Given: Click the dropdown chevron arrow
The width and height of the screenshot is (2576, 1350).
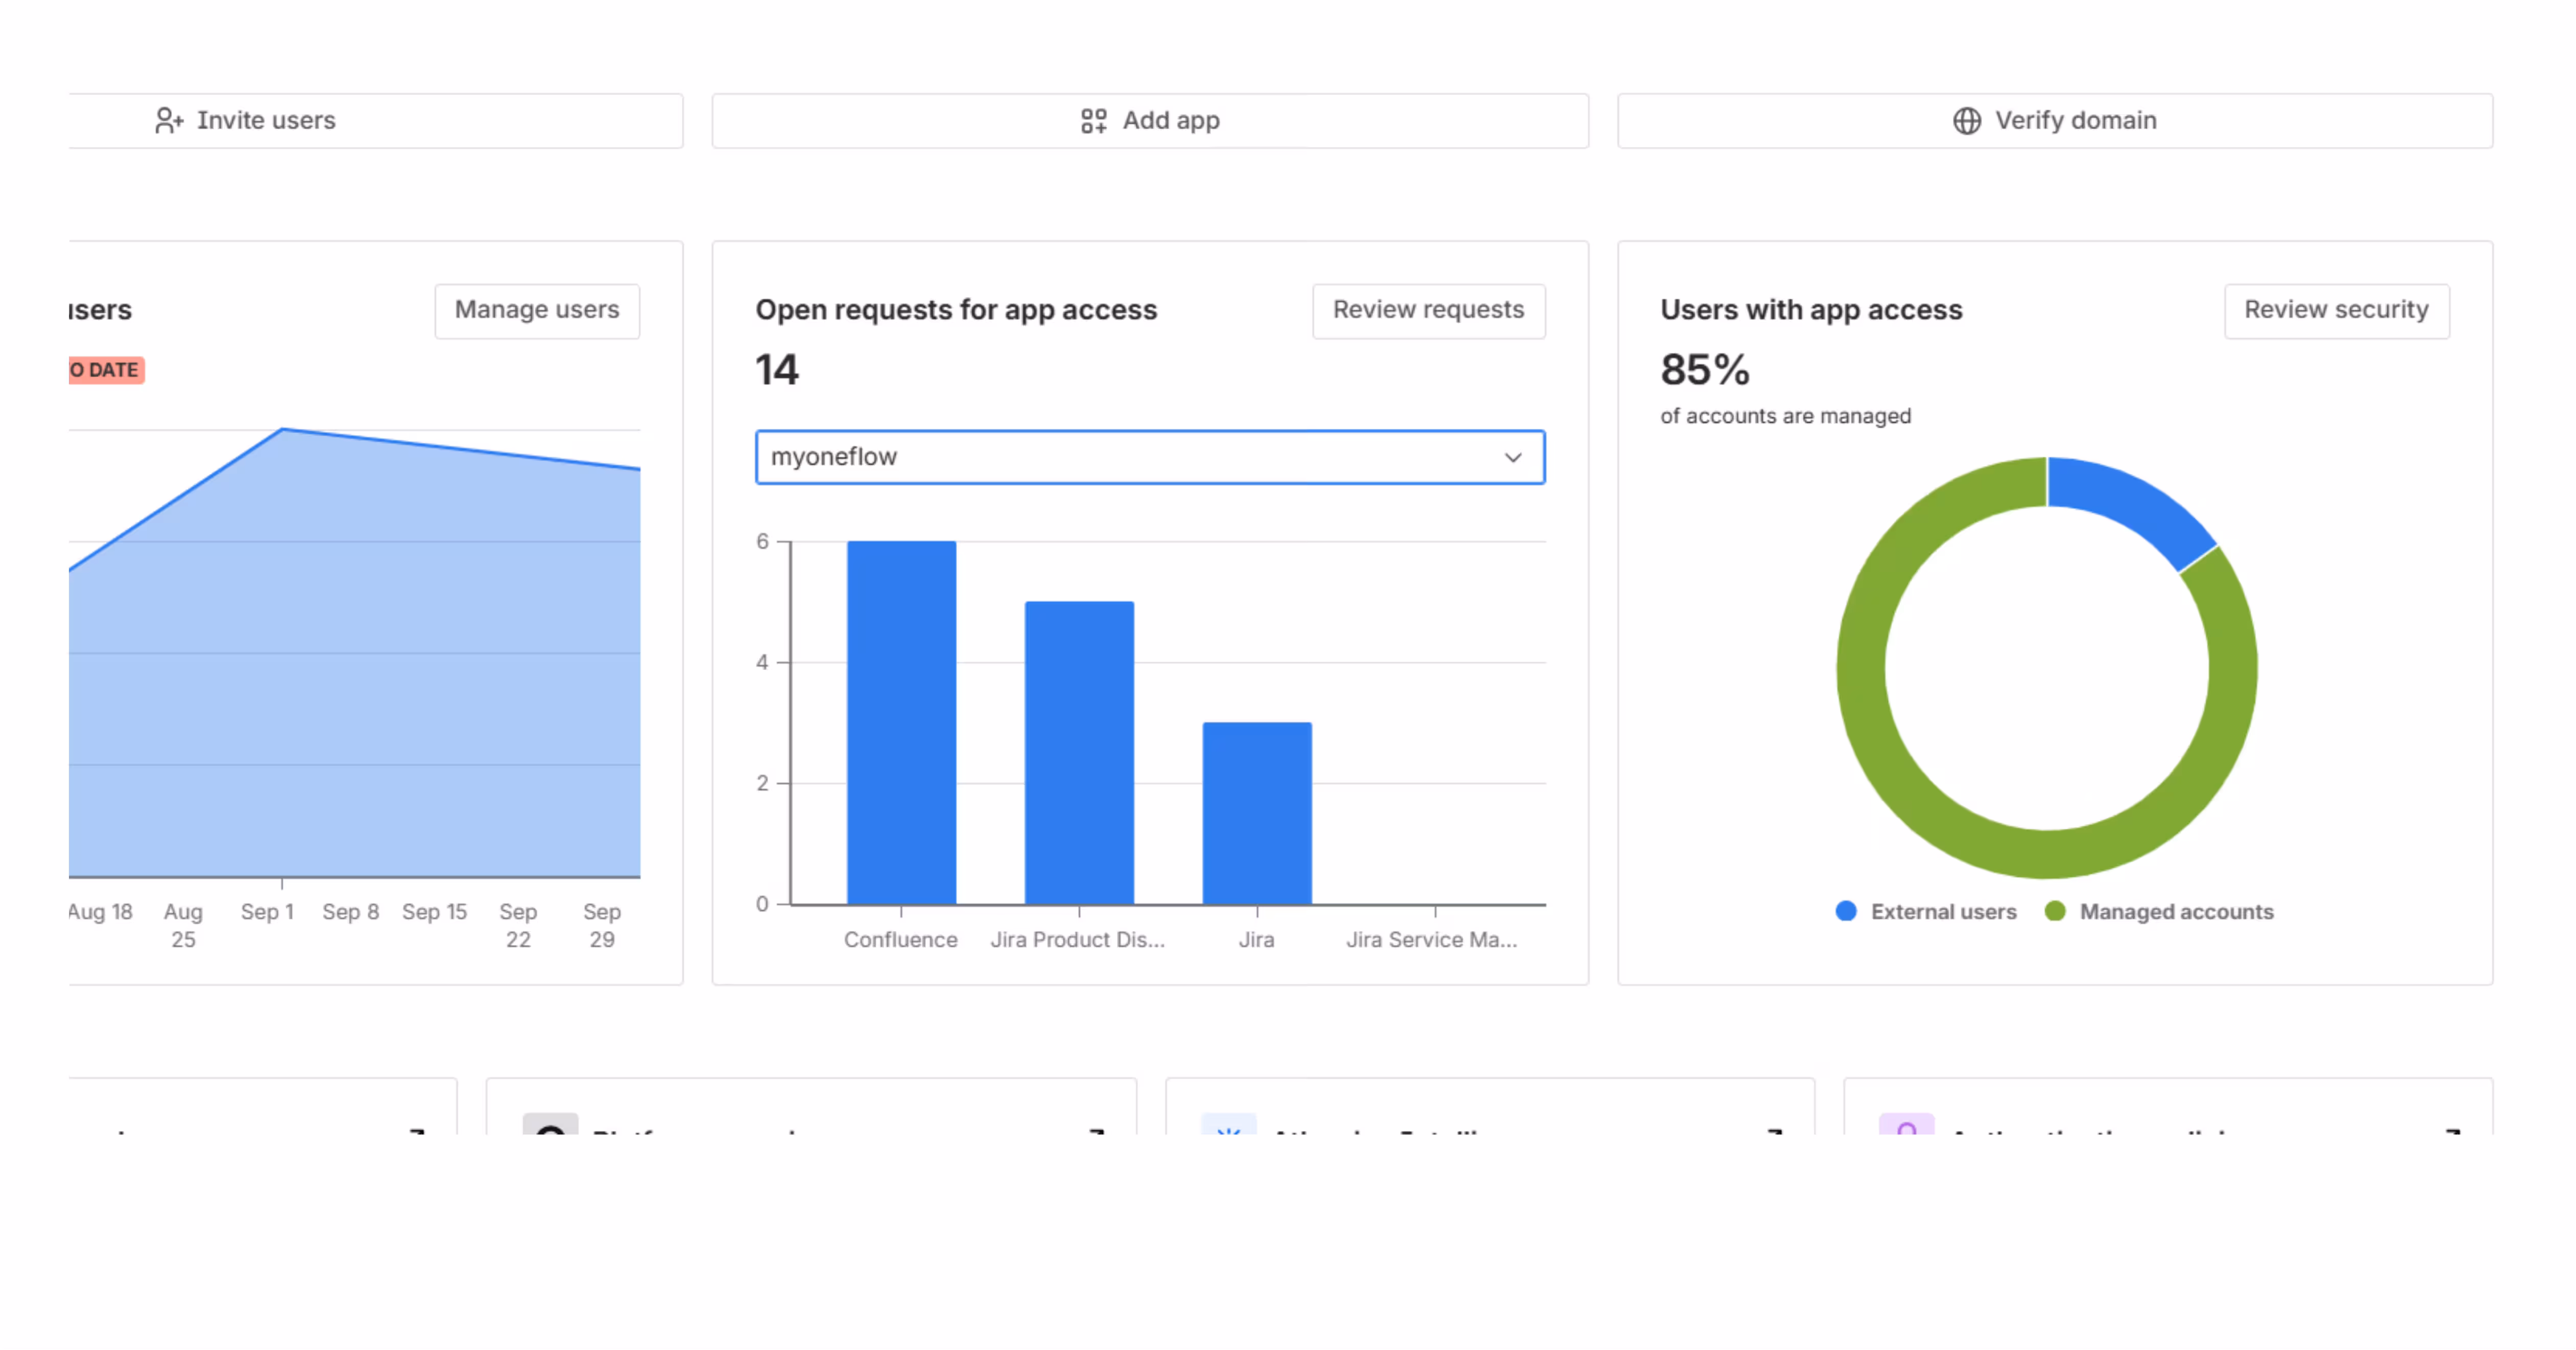Looking at the screenshot, I should pos(1512,457).
